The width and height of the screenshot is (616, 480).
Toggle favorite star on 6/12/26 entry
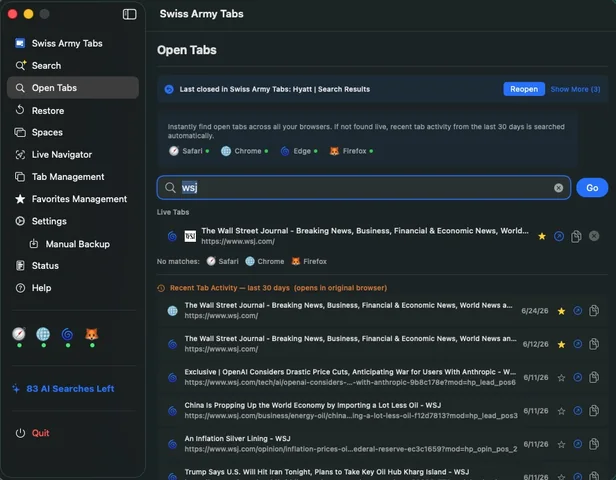click(561, 344)
